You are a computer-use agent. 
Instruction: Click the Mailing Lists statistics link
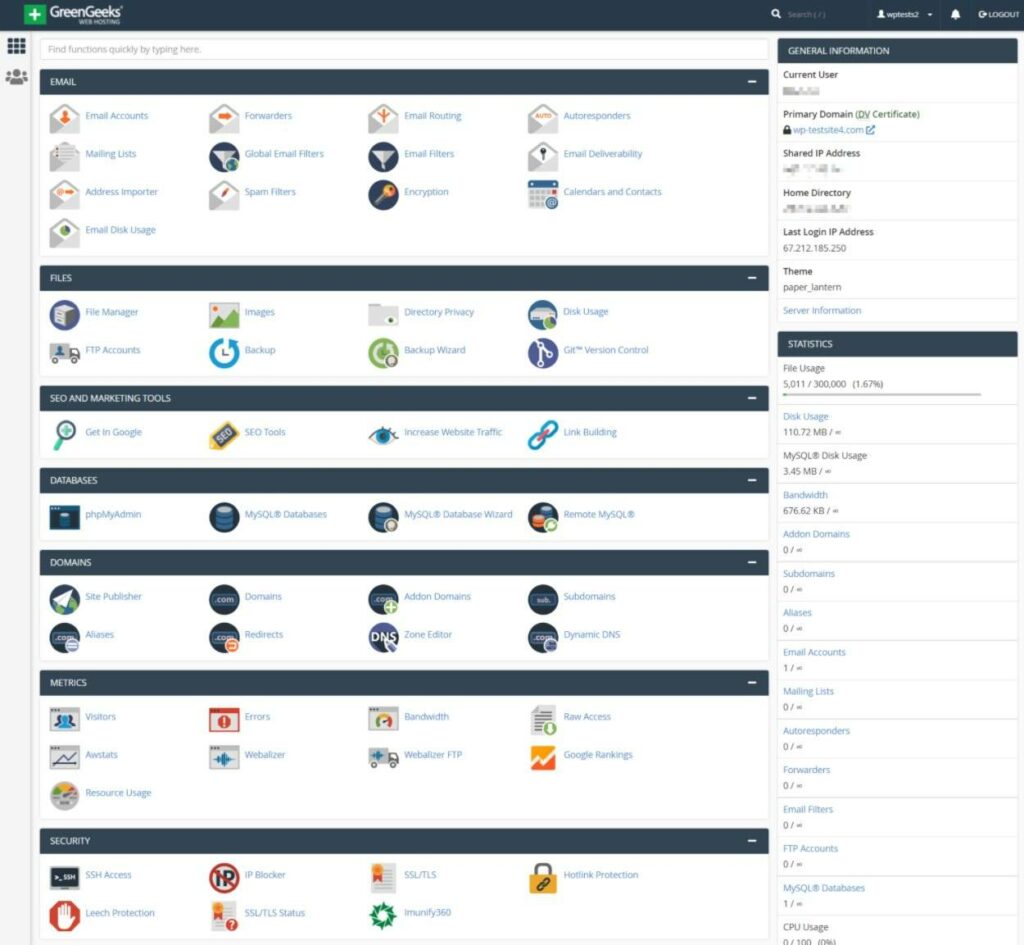pos(808,691)
